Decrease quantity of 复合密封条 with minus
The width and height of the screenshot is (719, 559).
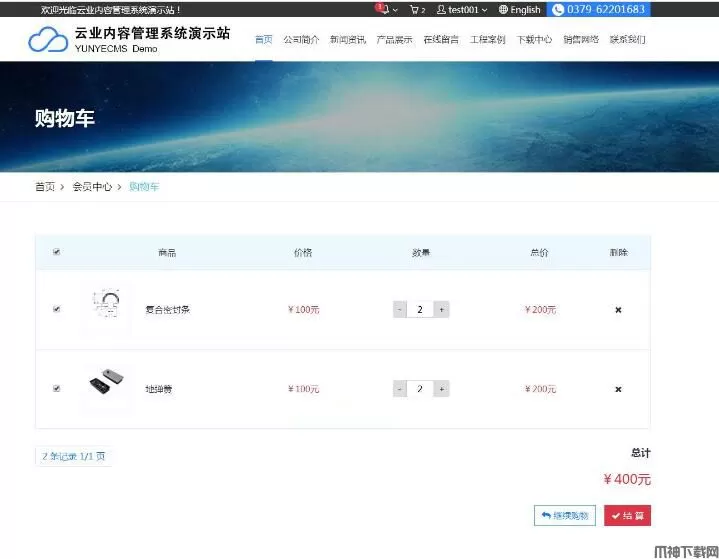(400, 310)
